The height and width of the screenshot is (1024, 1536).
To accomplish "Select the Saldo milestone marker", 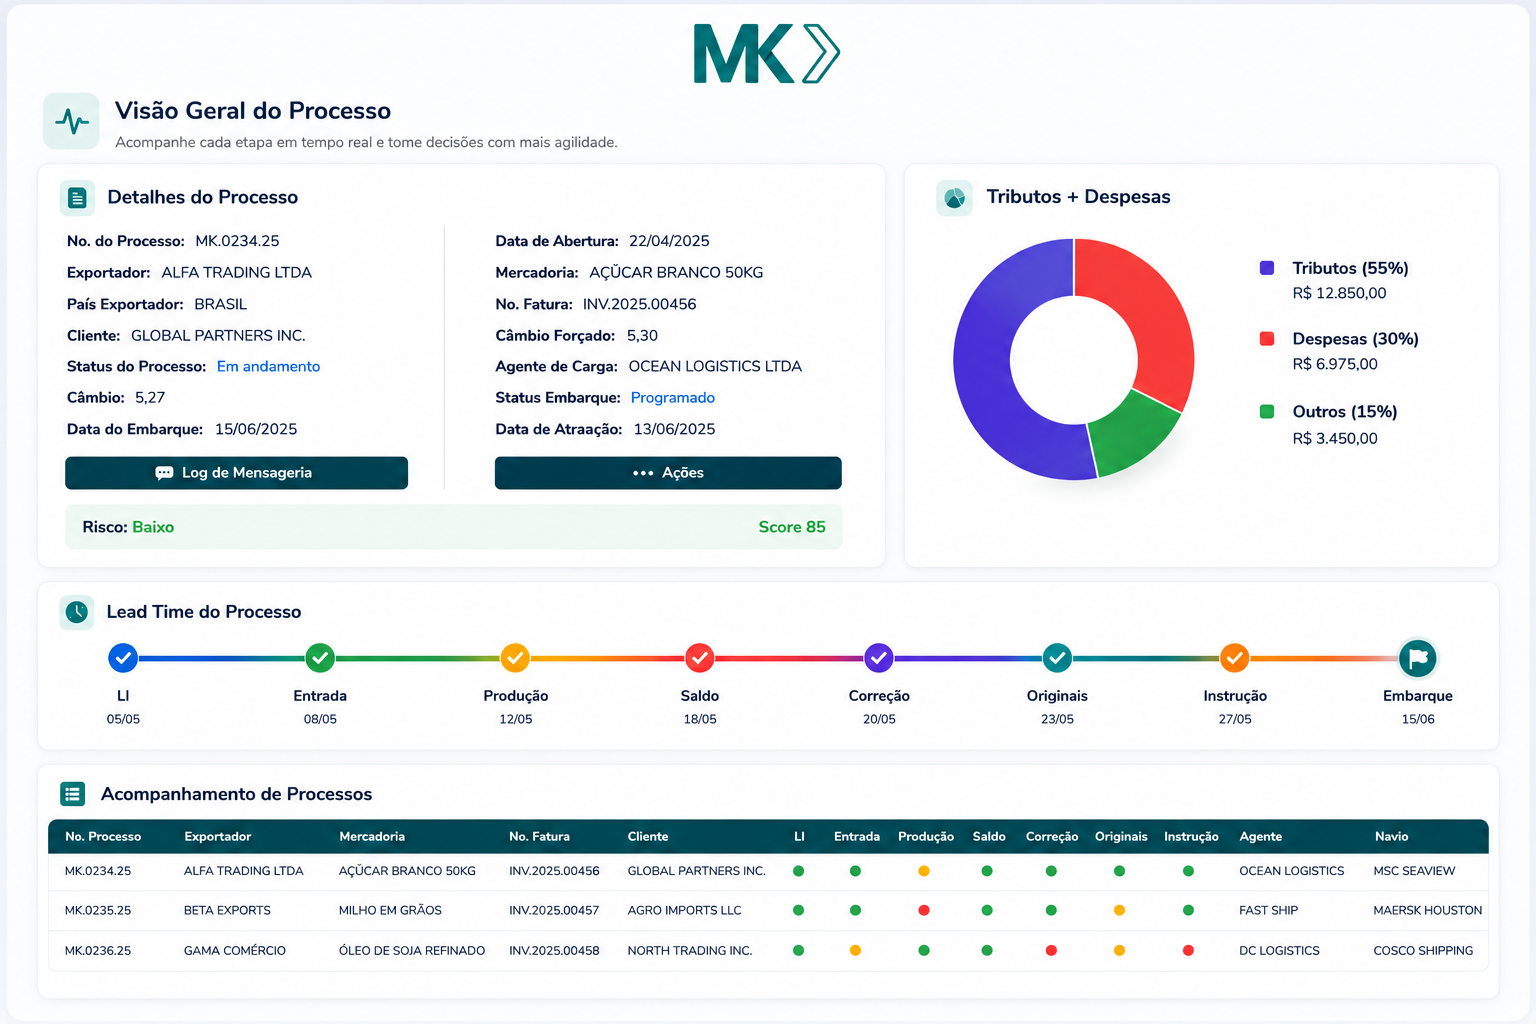I will pos(700,658).
